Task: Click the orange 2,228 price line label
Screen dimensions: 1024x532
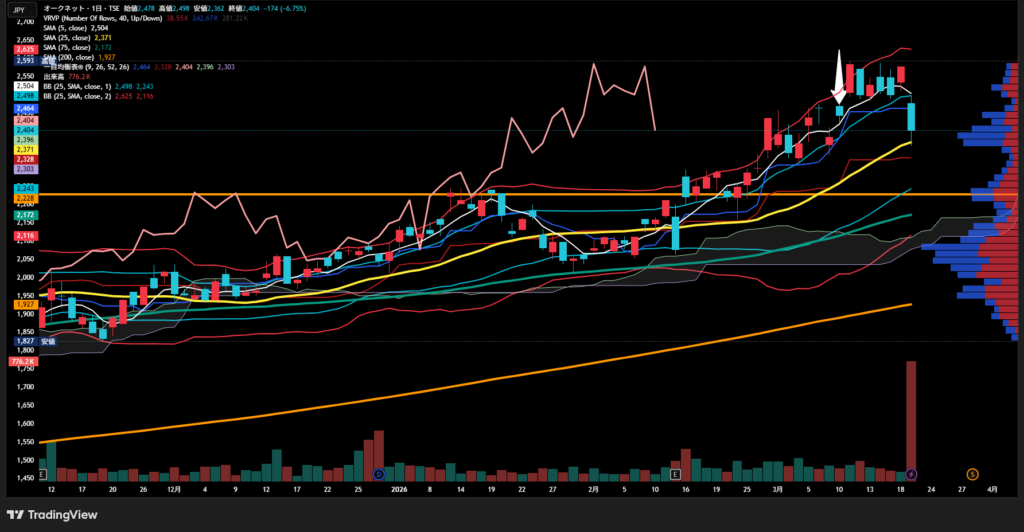Action: (x=25, y=198)
